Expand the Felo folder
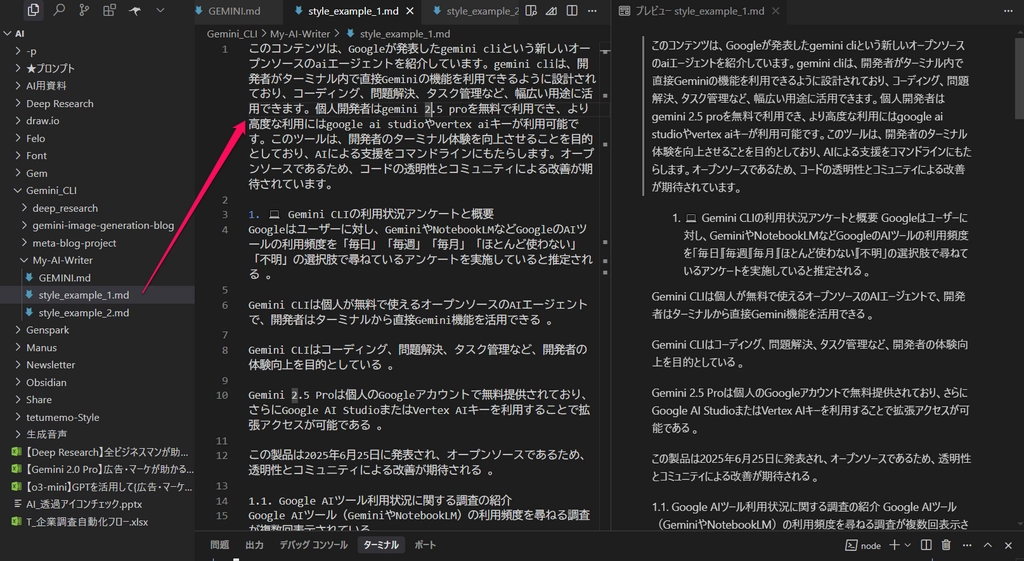The image size is (1024, 561). pyautogui.click(x=18, y=138)
